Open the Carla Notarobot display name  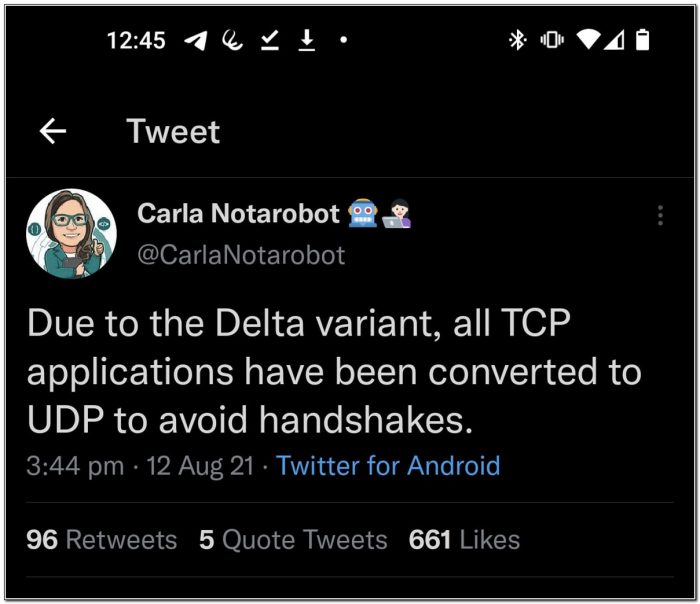tap(237, 214)
